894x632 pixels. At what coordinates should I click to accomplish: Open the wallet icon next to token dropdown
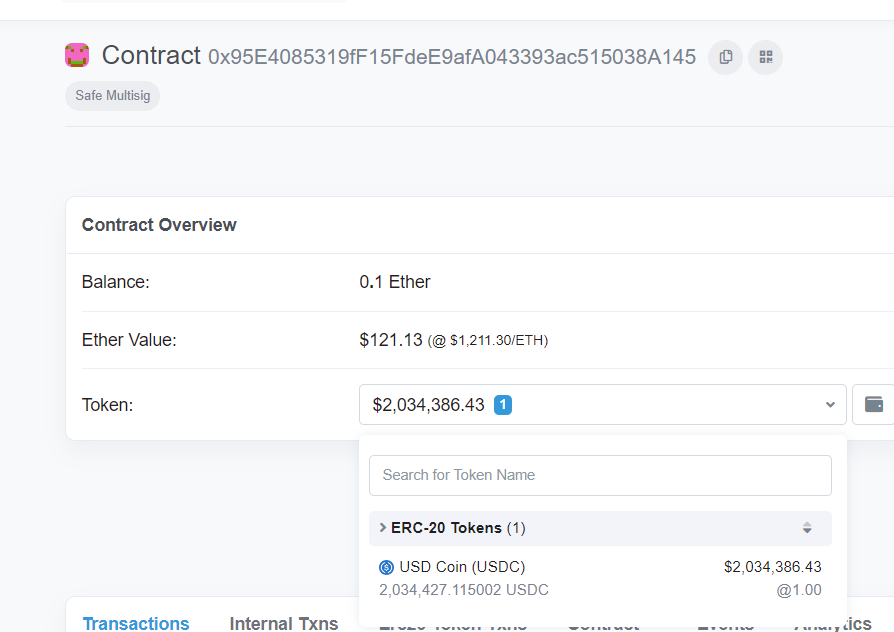(x=872, y=404)
